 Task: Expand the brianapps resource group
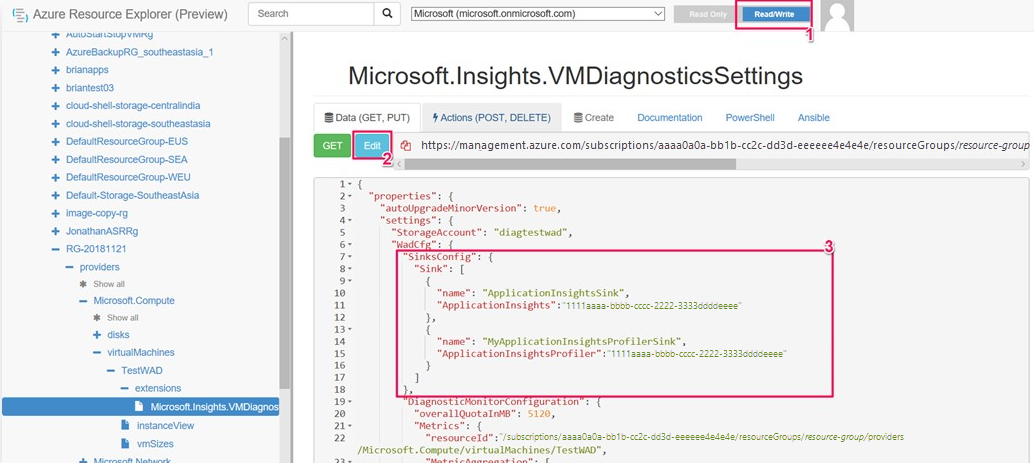tap(55, 69)
